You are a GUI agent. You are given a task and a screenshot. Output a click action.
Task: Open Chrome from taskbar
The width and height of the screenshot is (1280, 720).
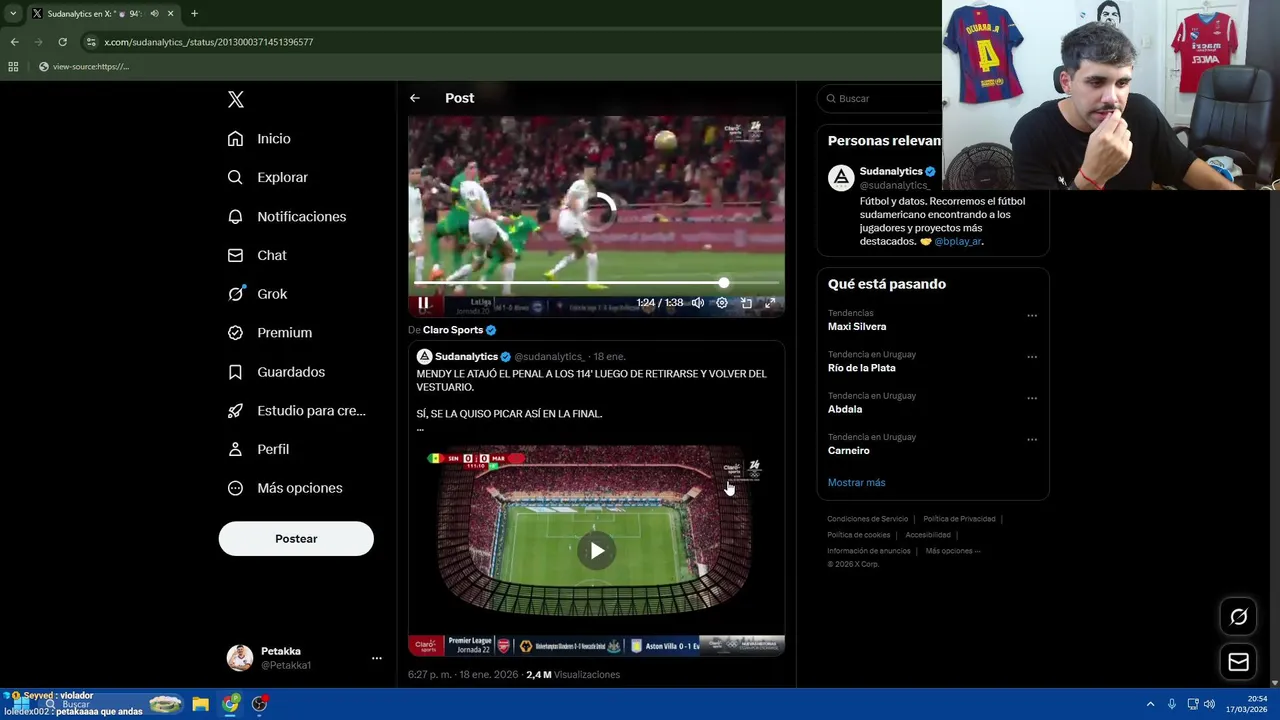coord(230,704)
